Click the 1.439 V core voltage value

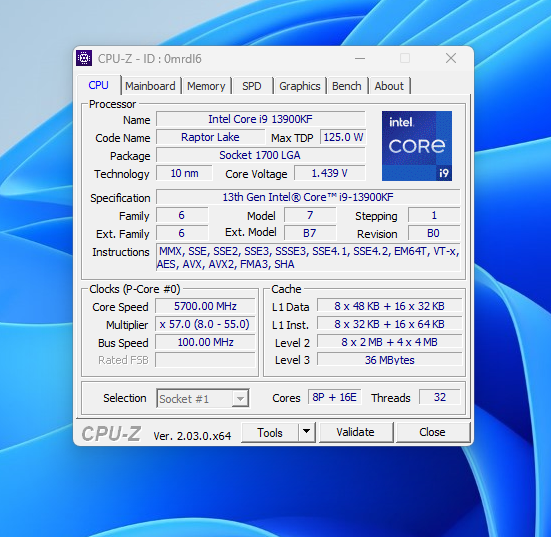(330, 173)
